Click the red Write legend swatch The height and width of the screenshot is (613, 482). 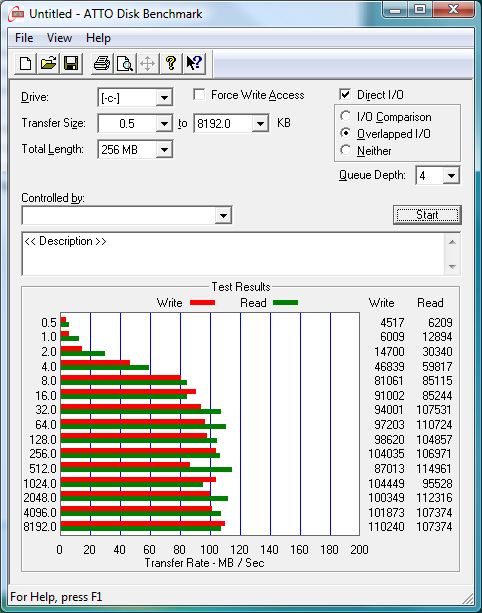pos(202,303)
